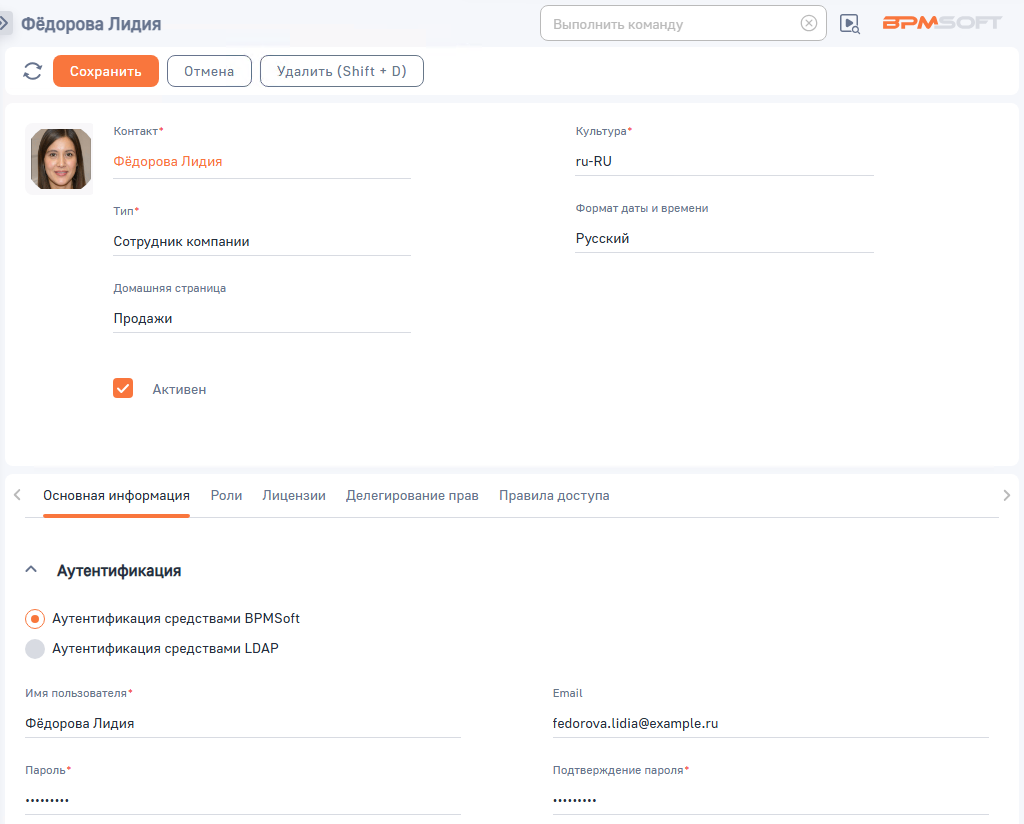
Task: Open the Формат даты и времени dropdown
Action: click(x=724, y=238)
